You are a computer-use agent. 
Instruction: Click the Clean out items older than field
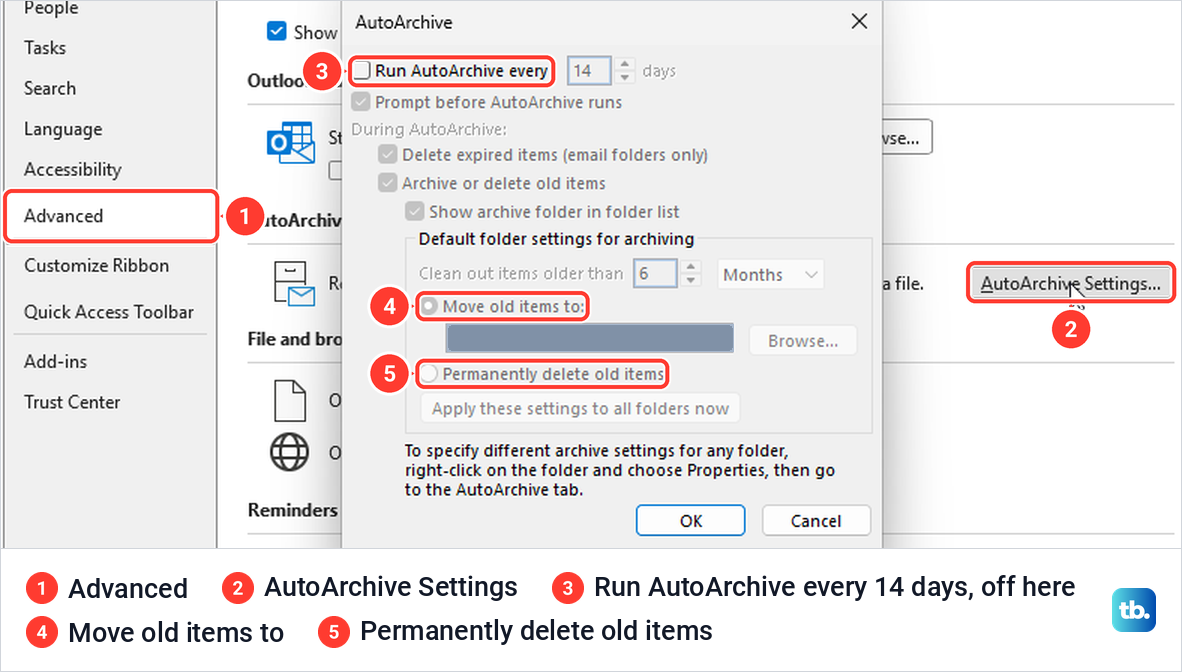coord(655,274)
